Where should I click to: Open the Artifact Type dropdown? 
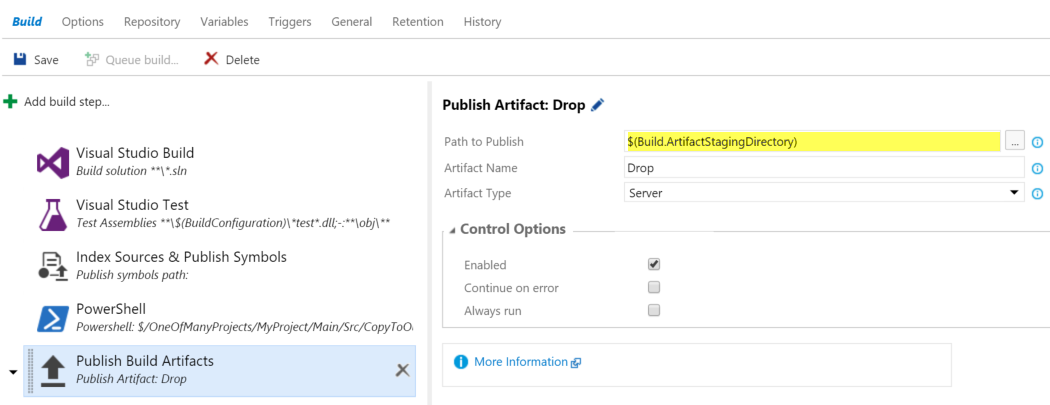(x=824, y=193)
